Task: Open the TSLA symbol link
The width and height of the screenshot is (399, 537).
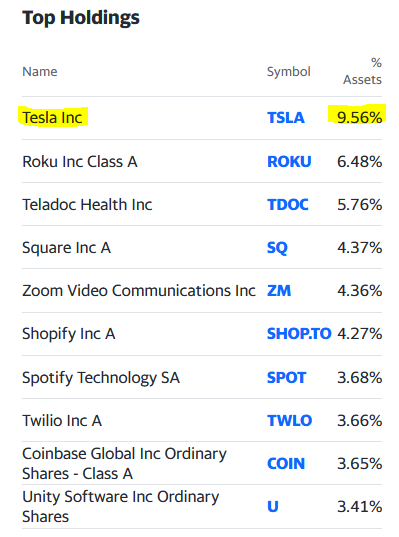Action: (x=286, y=118)
